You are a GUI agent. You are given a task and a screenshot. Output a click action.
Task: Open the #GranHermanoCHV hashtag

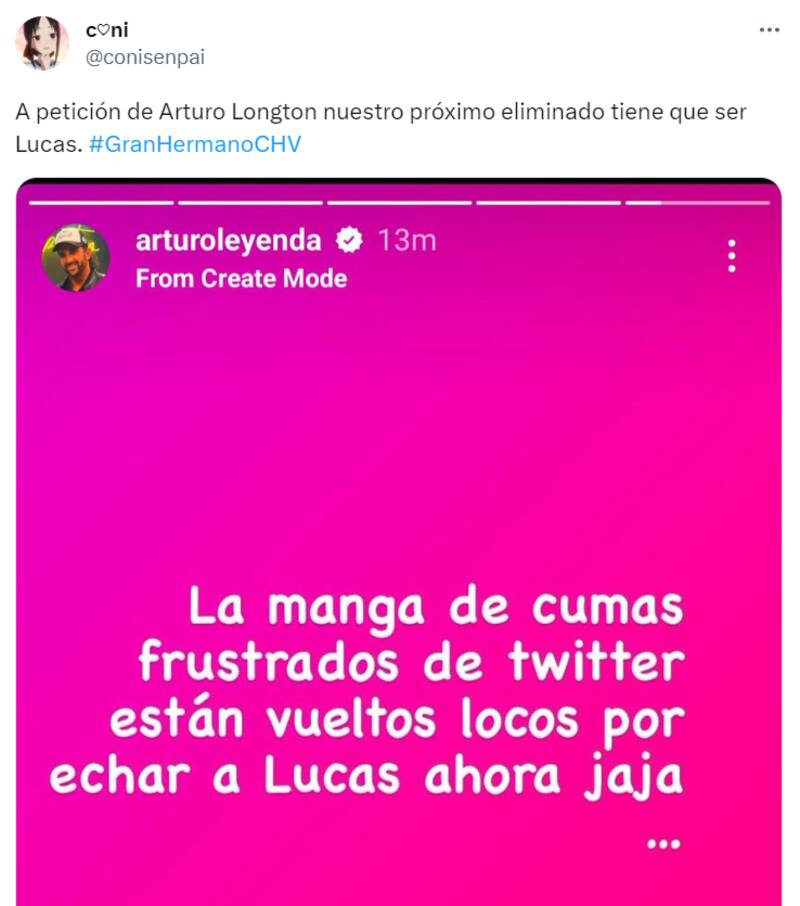coord(195,144)
